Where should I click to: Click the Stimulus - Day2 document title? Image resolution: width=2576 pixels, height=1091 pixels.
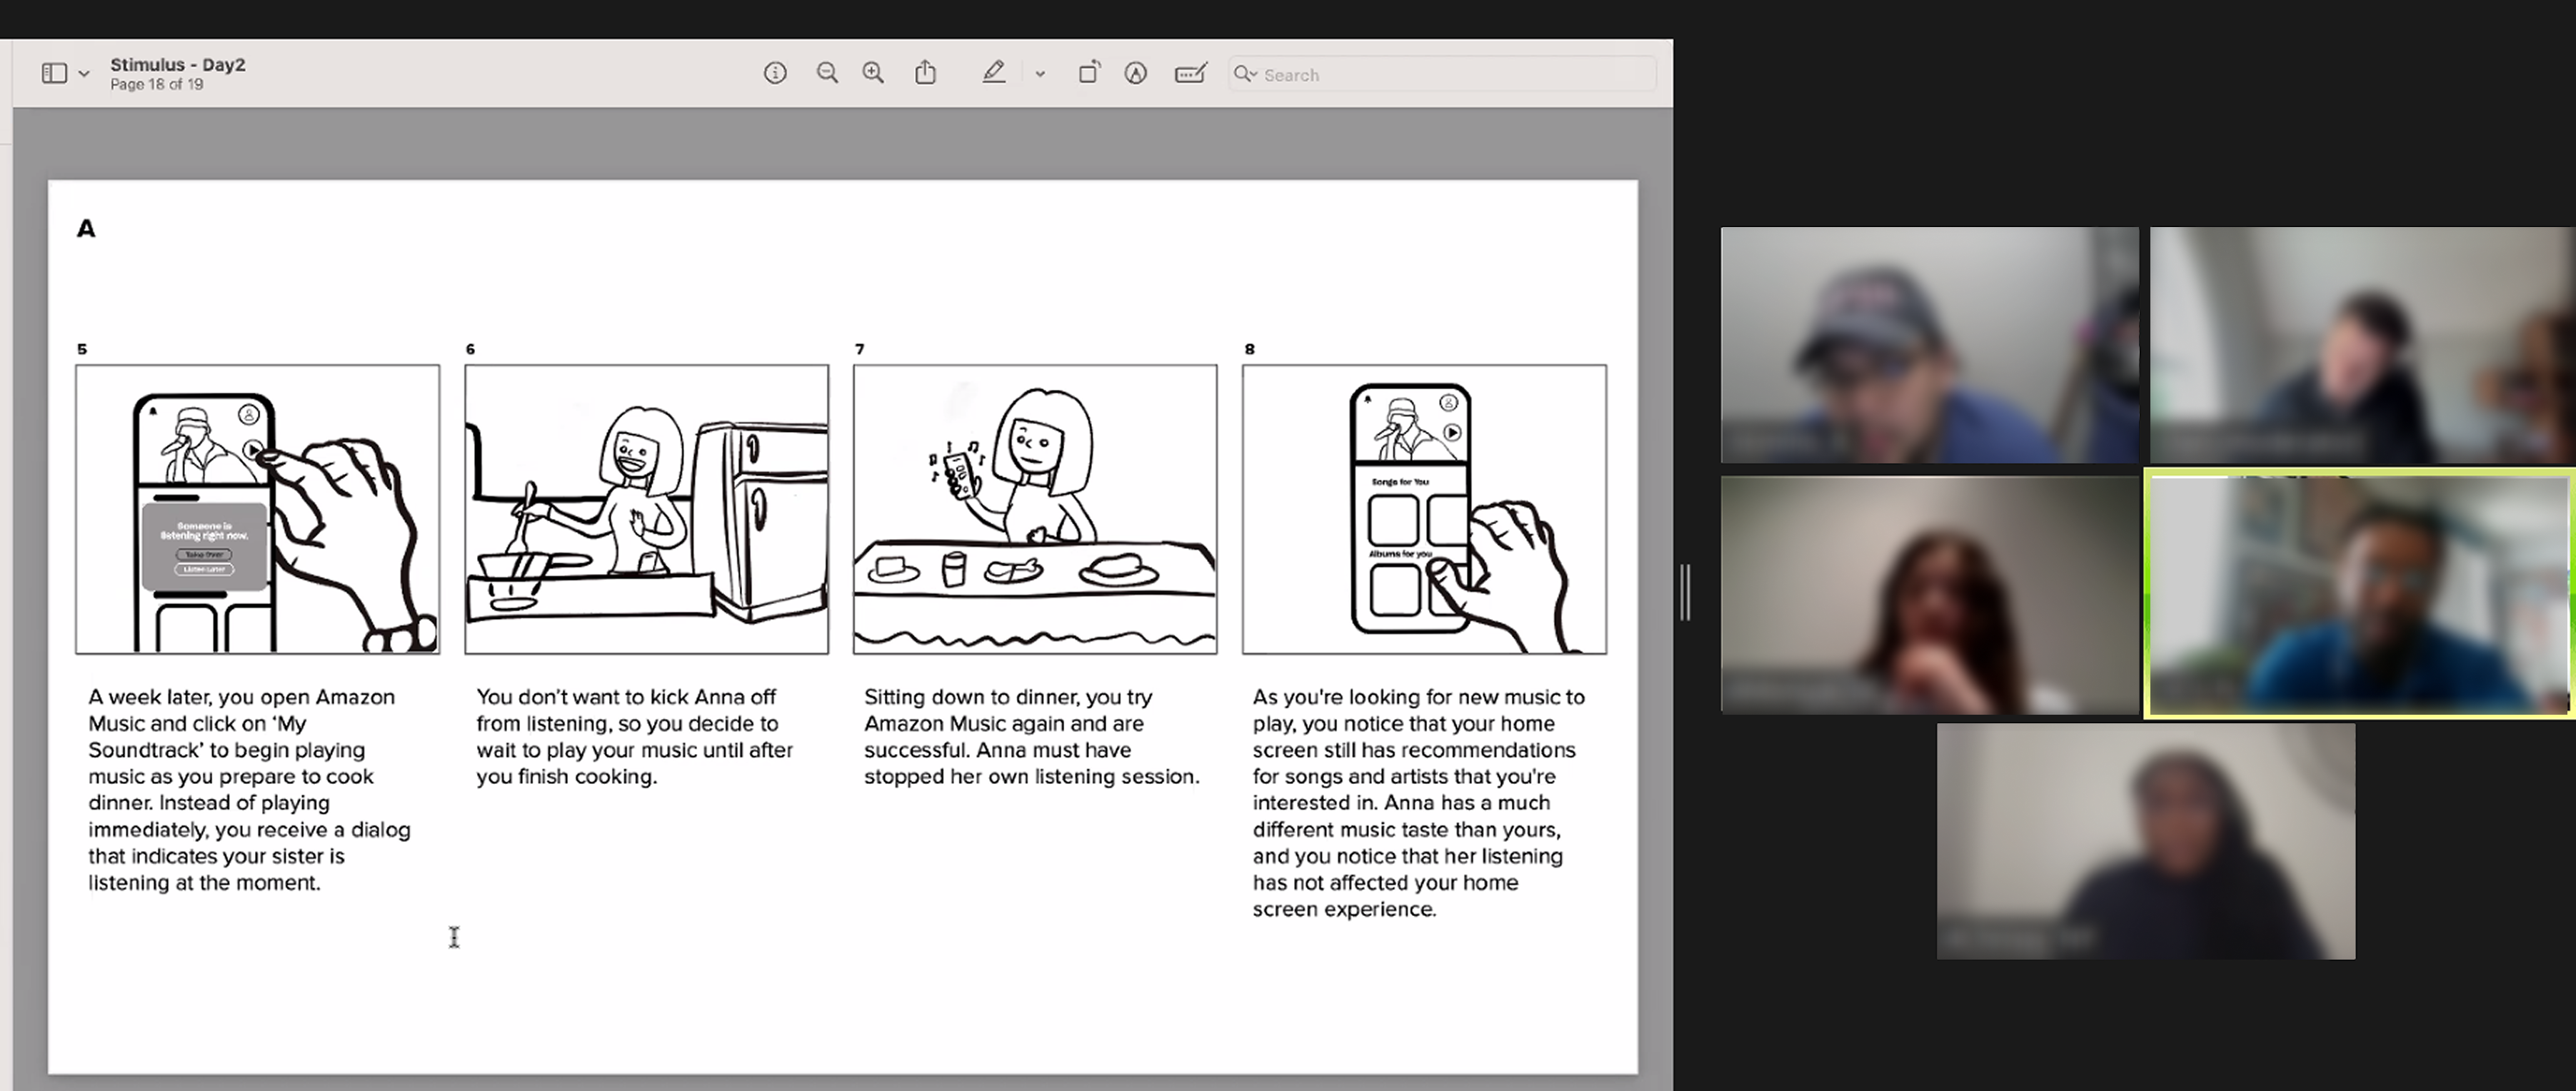point(178,64)
